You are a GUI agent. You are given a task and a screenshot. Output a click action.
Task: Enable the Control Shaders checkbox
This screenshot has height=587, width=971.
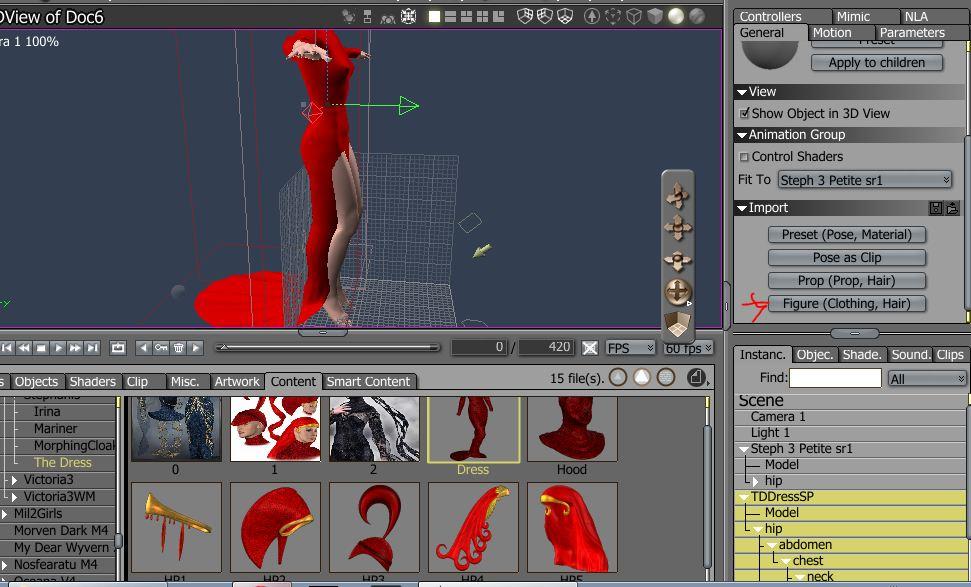(744, 157)
